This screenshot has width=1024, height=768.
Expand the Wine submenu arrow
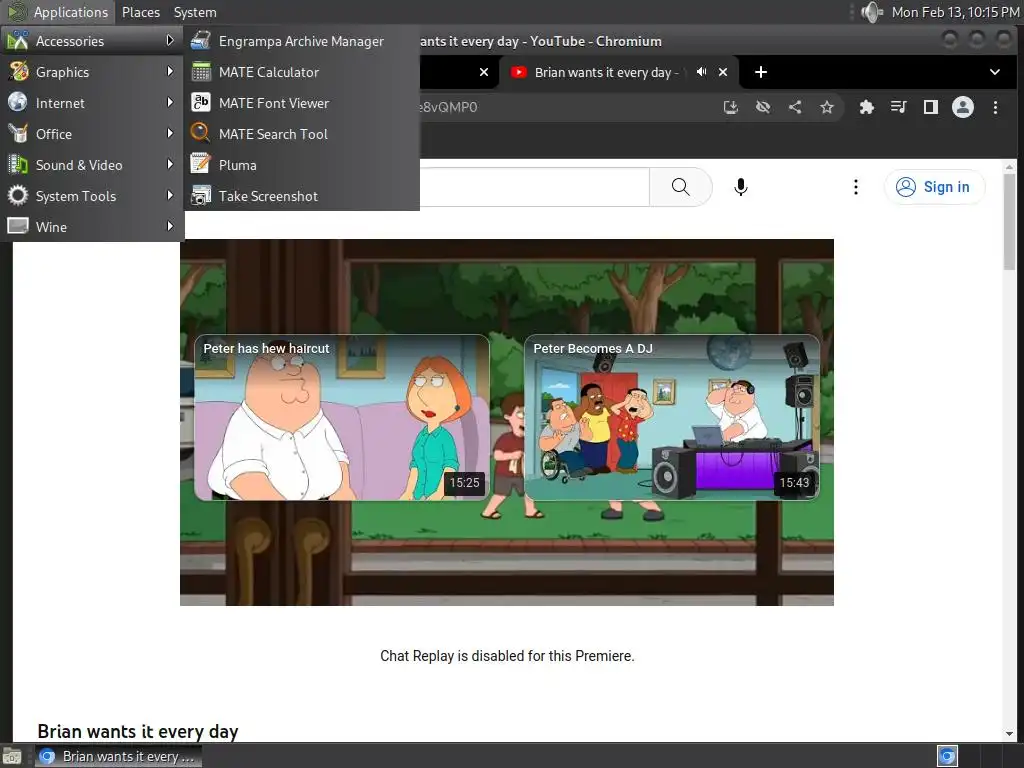(x=170, y=227)
